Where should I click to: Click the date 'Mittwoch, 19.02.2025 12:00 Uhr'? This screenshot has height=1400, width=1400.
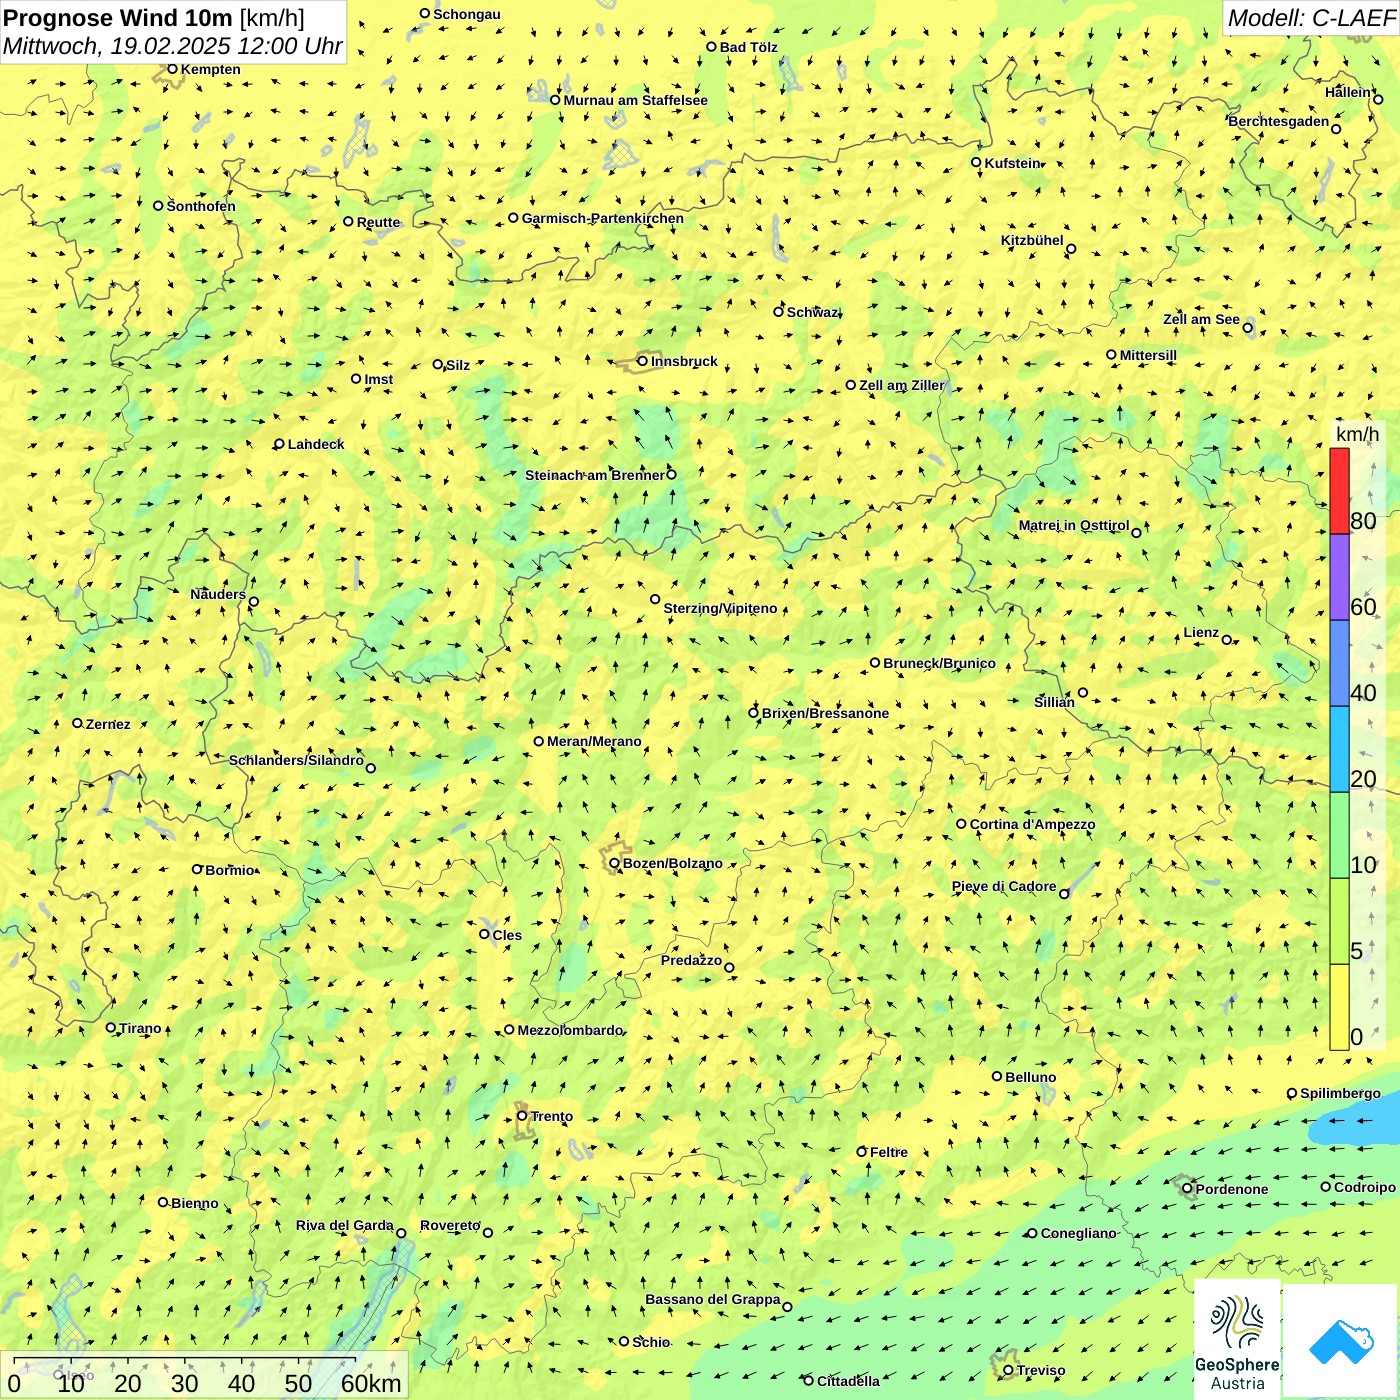pyautogui.click(x=173, y=46)
